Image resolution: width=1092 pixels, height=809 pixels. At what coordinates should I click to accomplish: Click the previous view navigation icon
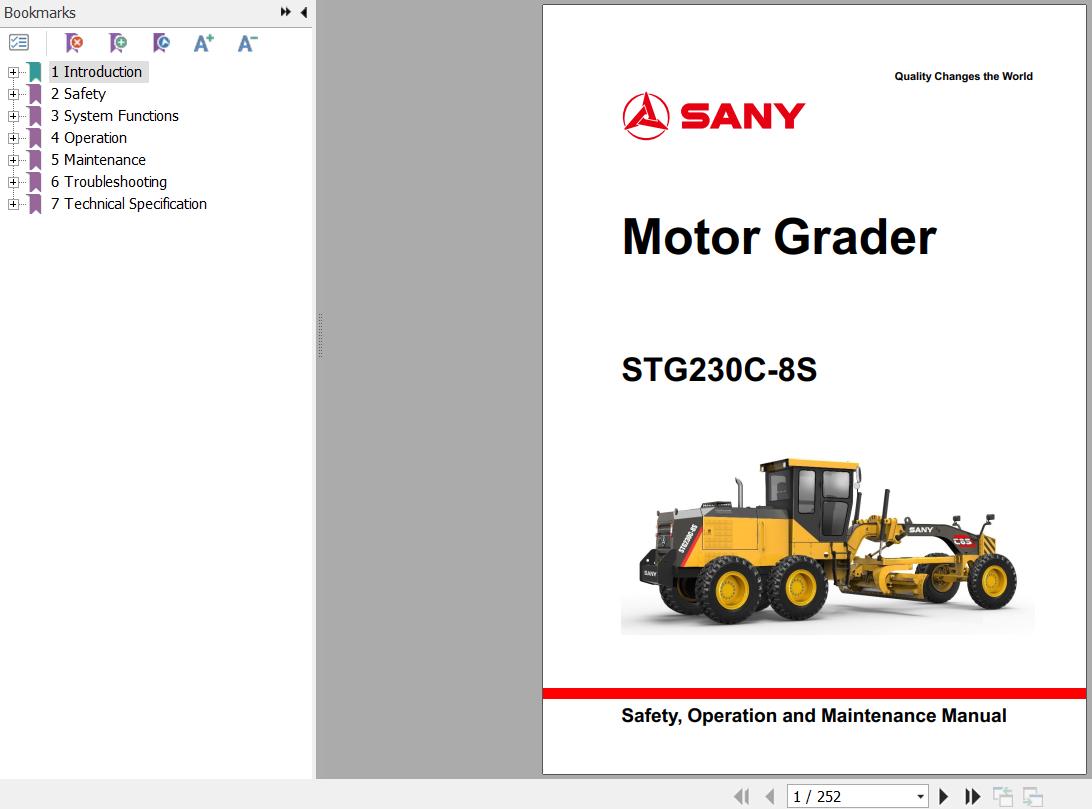click(1003, 796)
